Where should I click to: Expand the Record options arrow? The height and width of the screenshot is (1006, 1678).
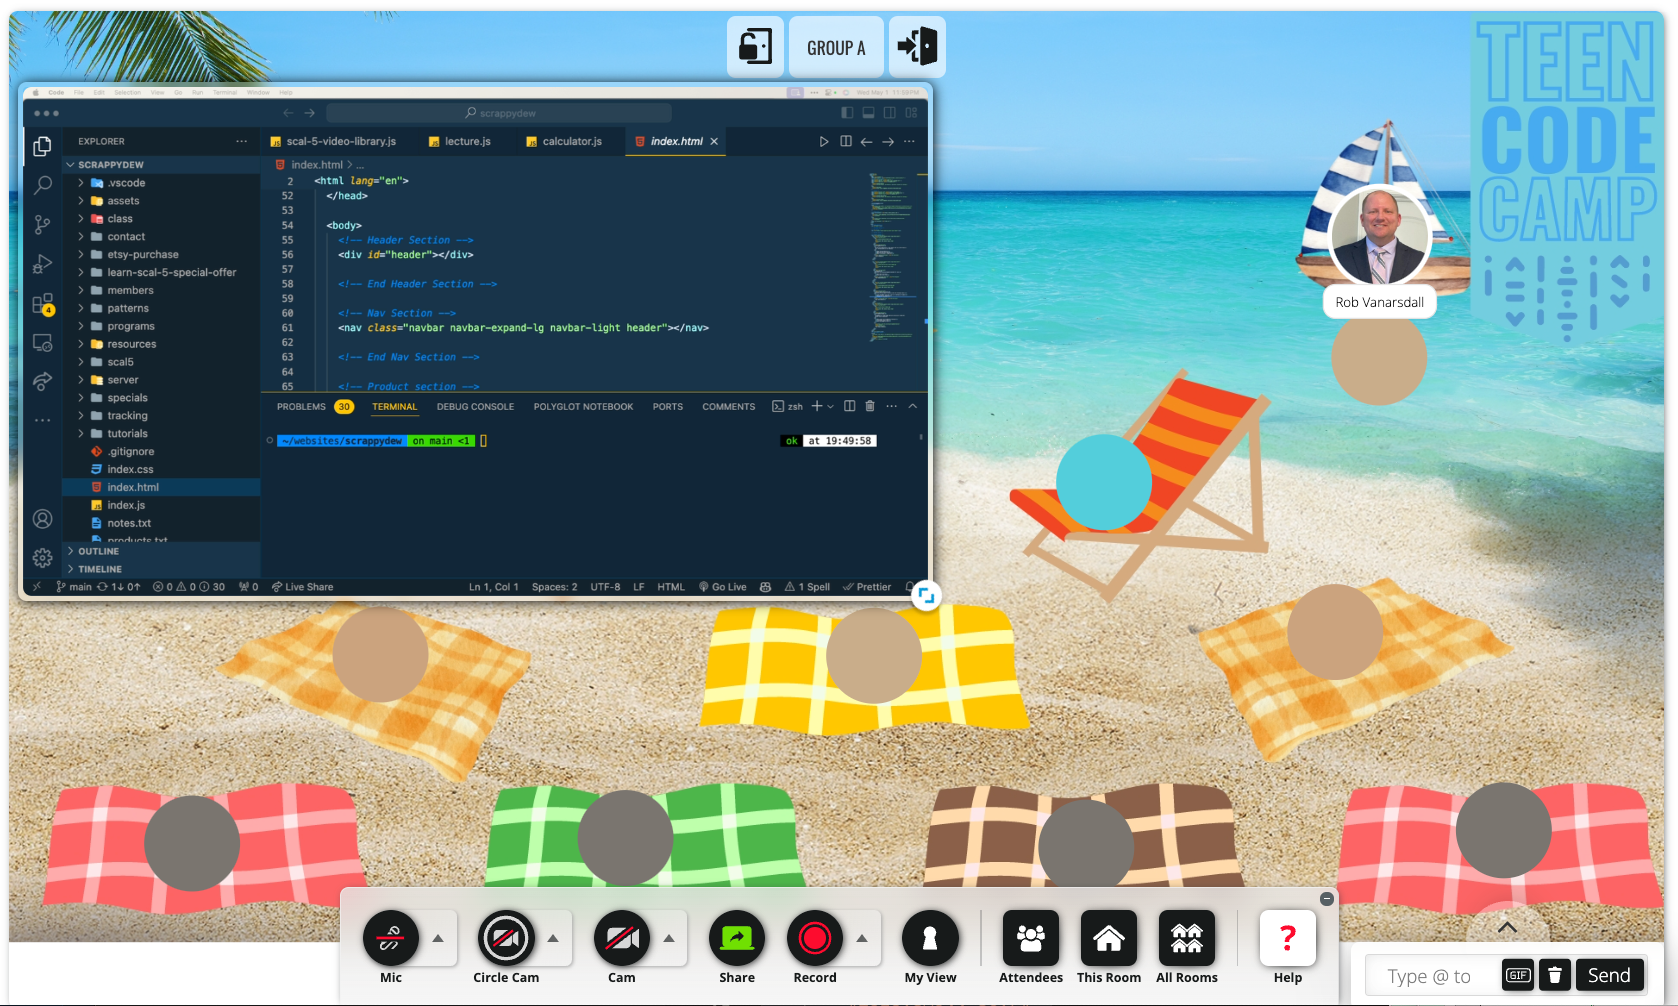tap(862, 938)
